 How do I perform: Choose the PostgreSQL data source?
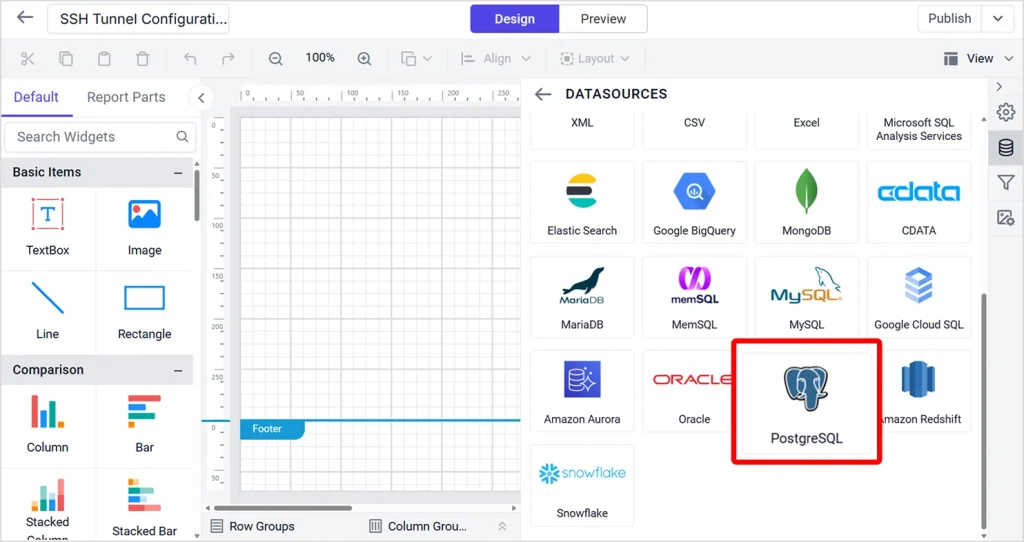coord(807,402)
